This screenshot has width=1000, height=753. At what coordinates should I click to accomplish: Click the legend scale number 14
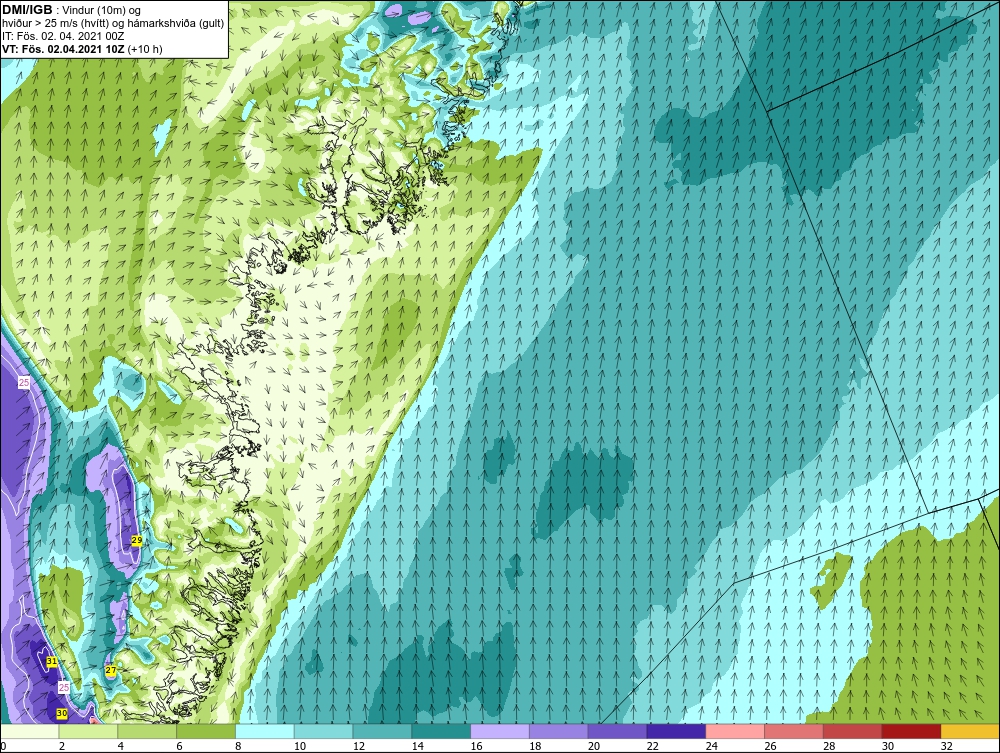417,746
